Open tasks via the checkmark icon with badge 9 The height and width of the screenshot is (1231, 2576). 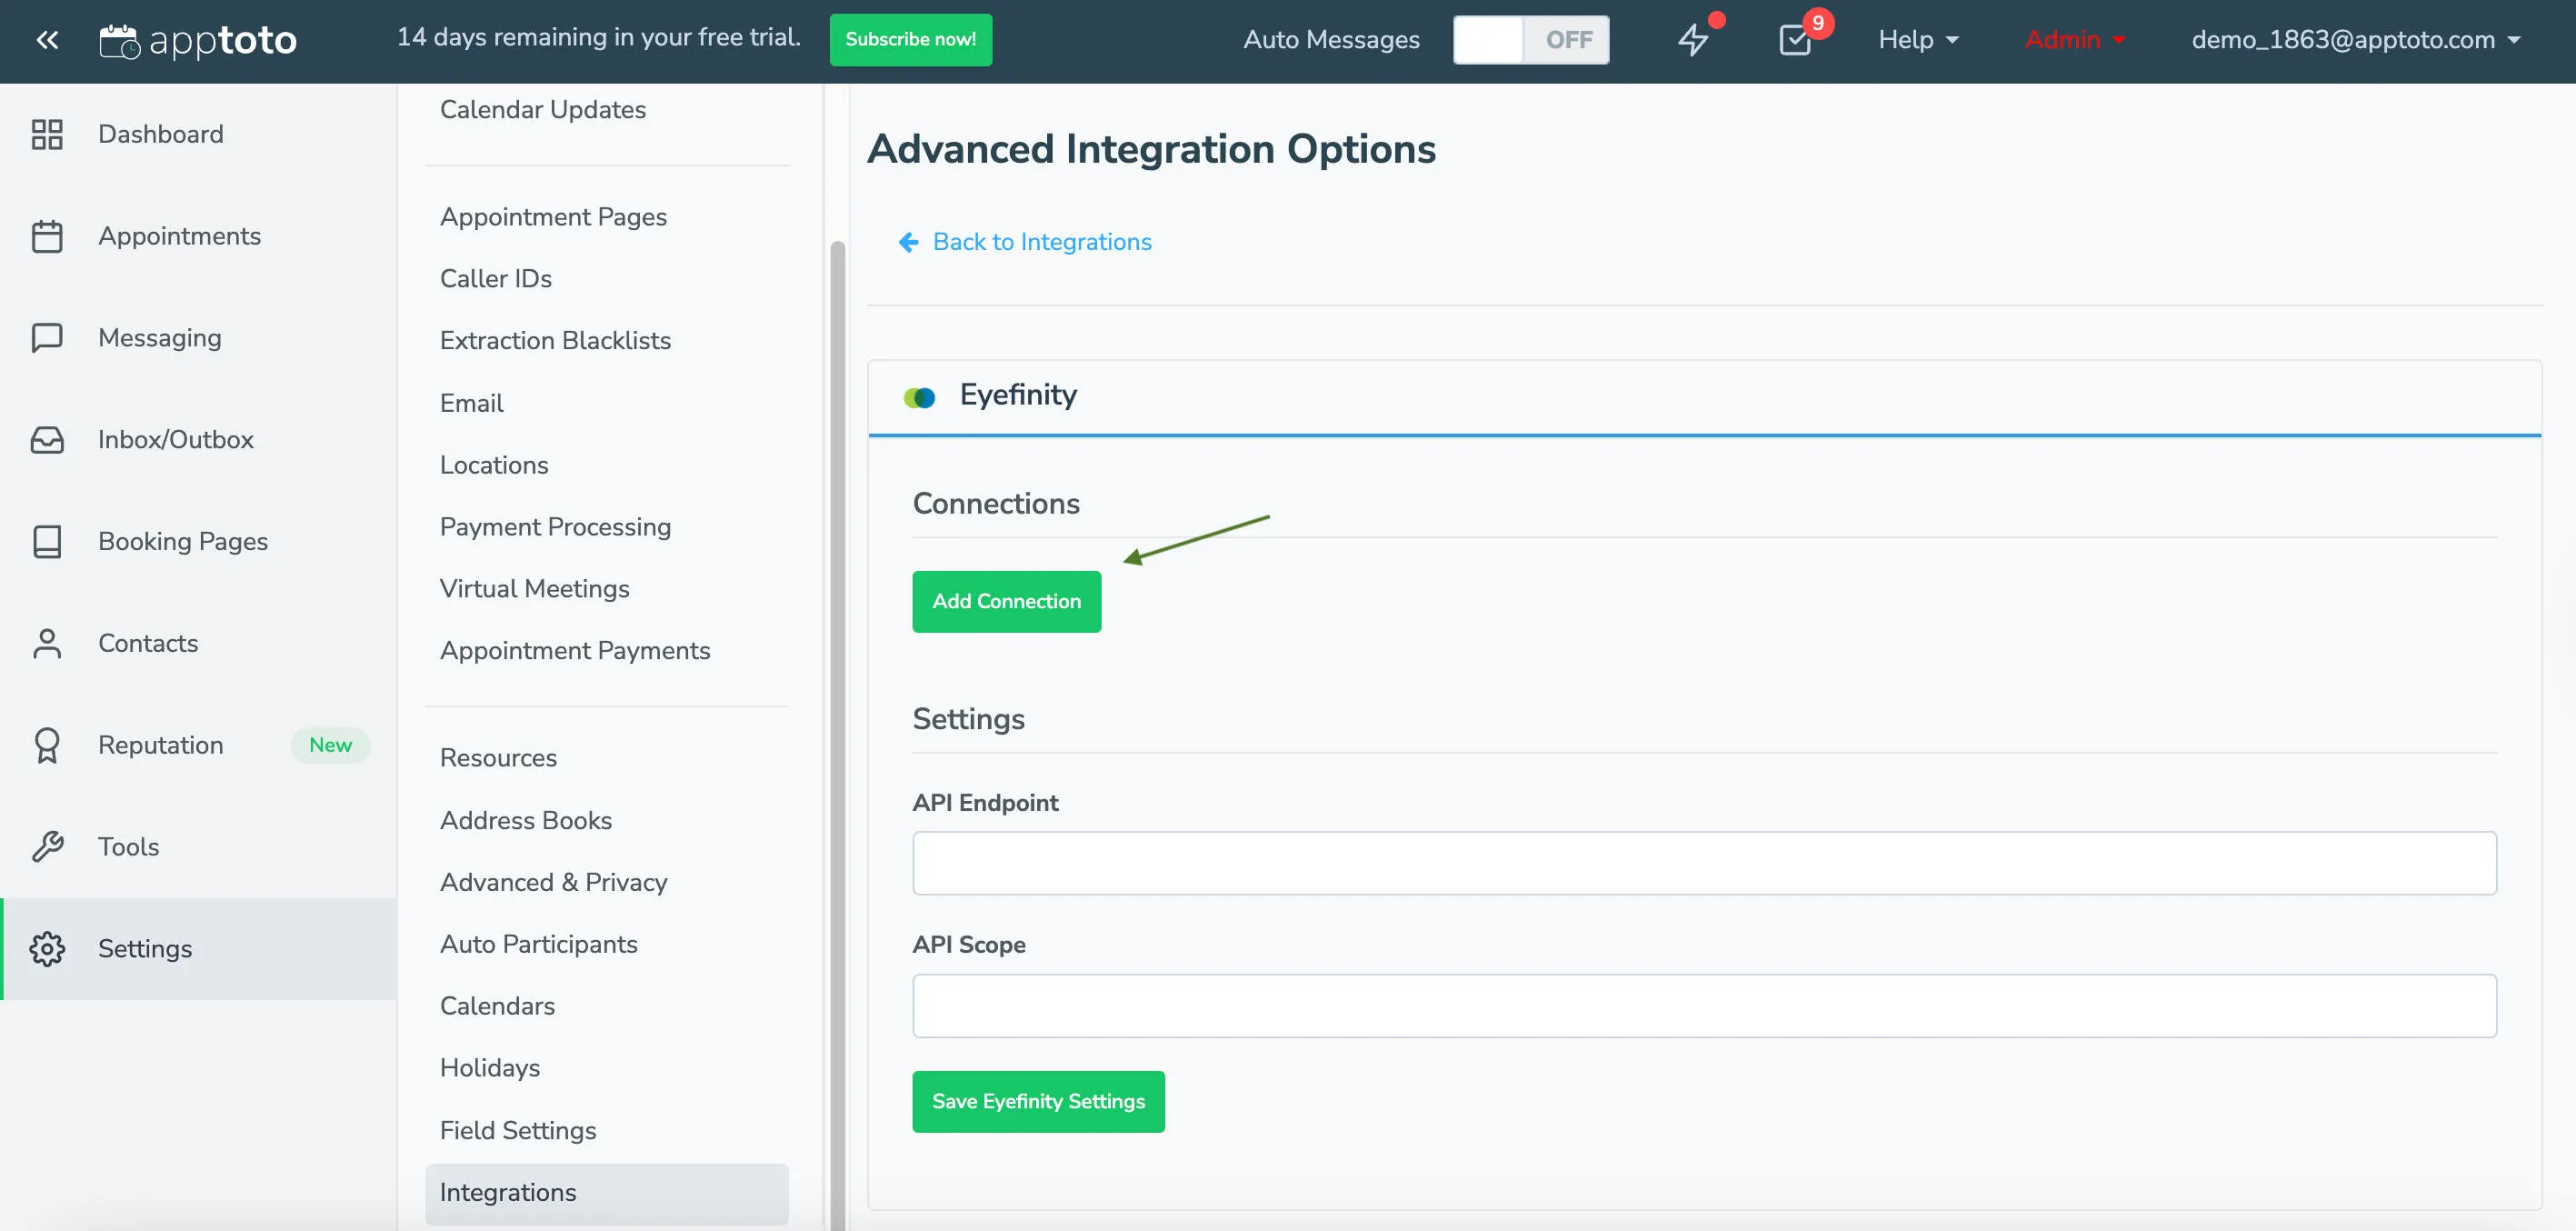coord(1795,40)
